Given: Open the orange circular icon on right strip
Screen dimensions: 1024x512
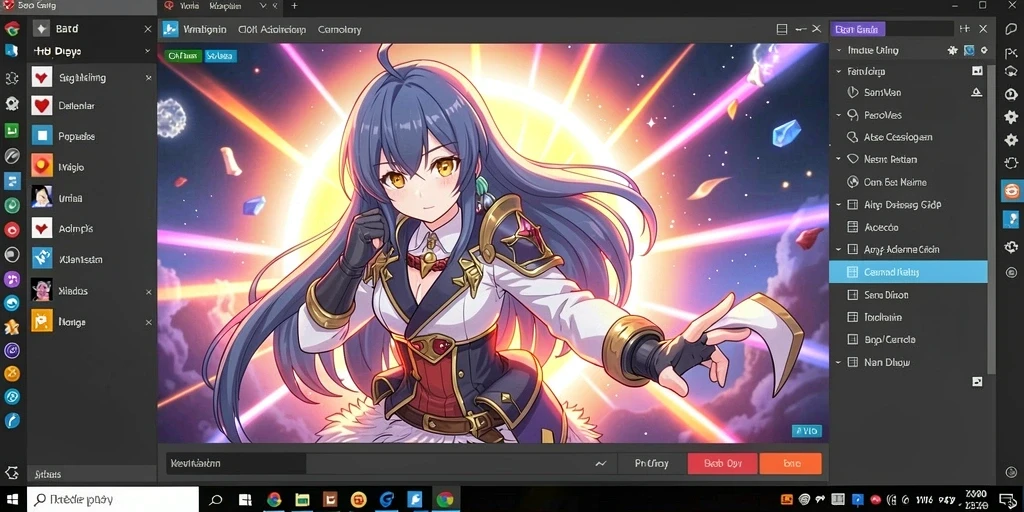Looking at the screenshot, I should tap(1012, 191).
